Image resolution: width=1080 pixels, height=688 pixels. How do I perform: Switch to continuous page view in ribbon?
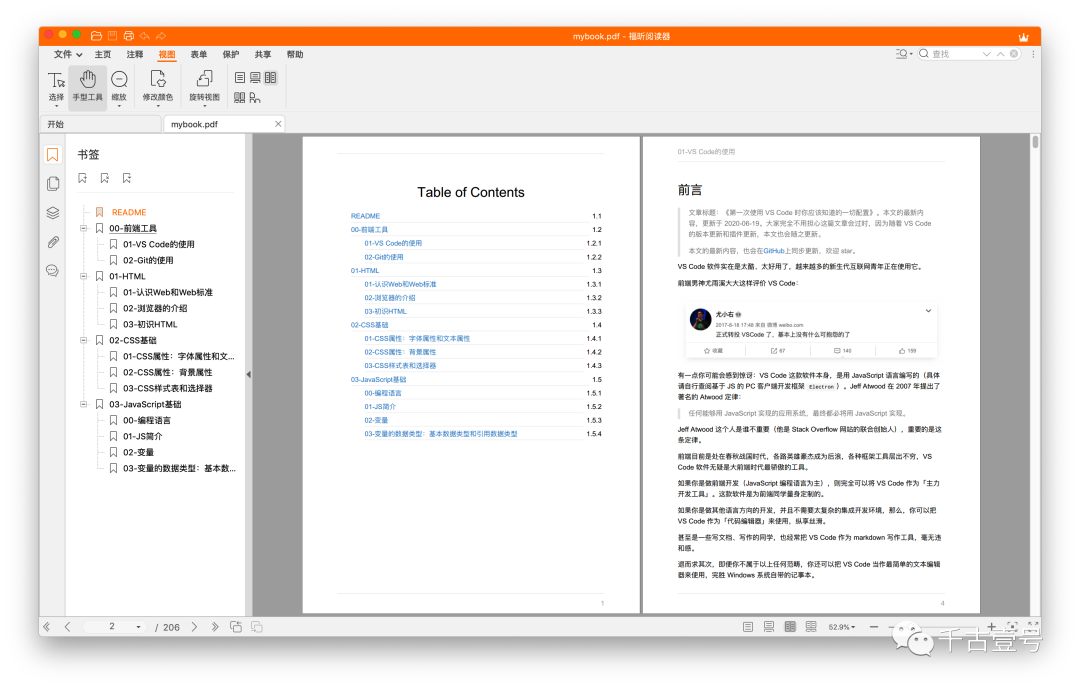(x=255, y=77)
